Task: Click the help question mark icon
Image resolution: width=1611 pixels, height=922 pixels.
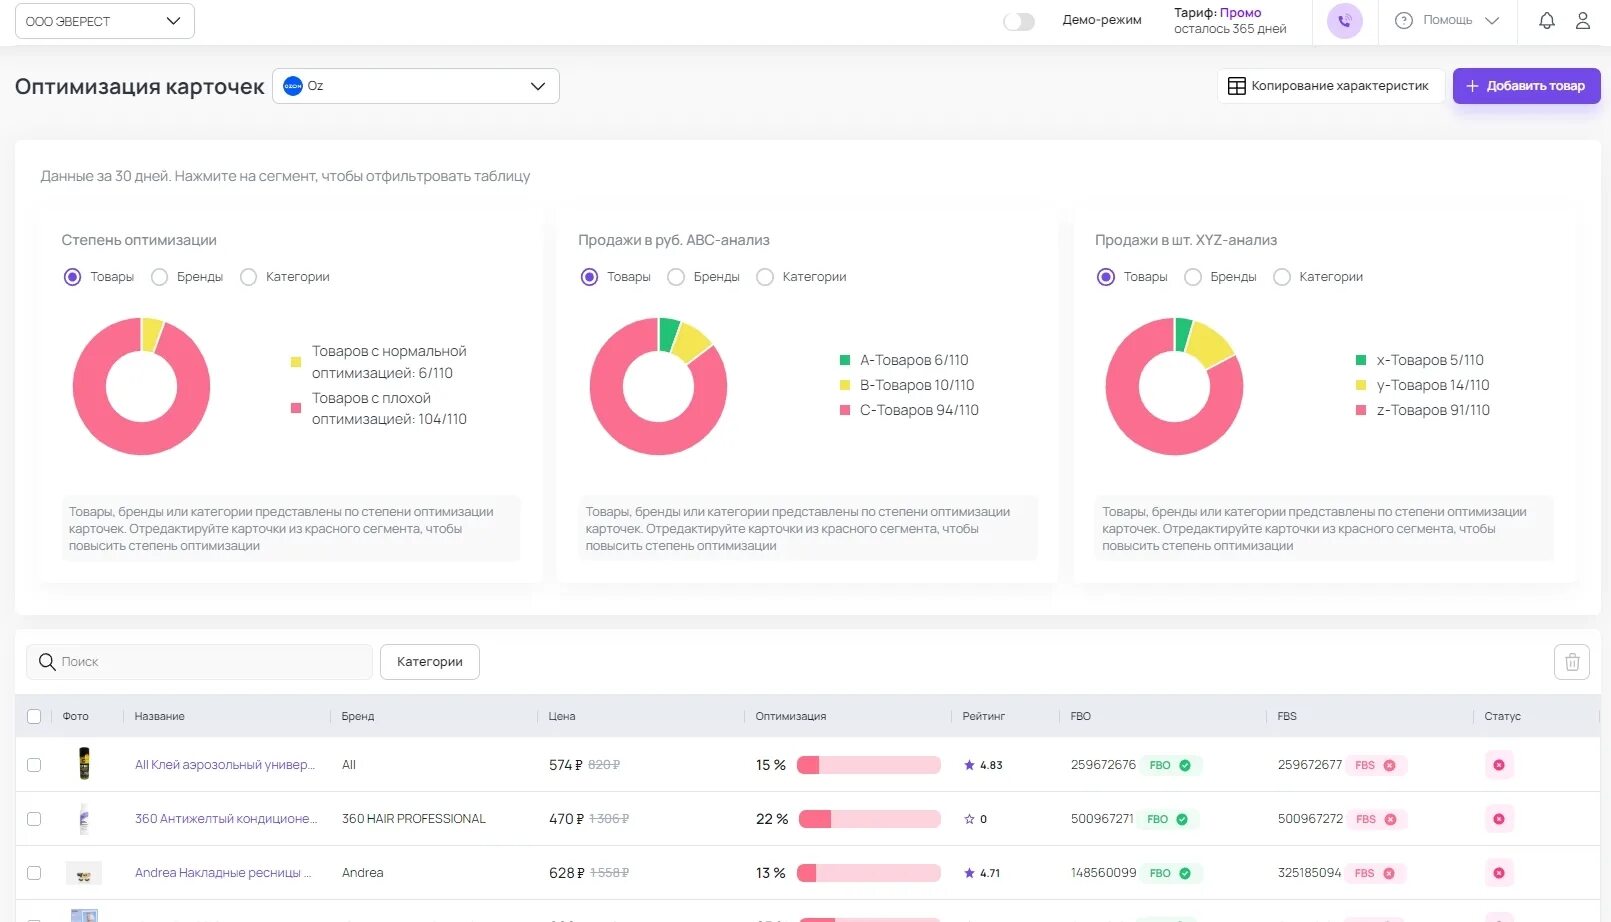Action: [x=1404, y=20]
